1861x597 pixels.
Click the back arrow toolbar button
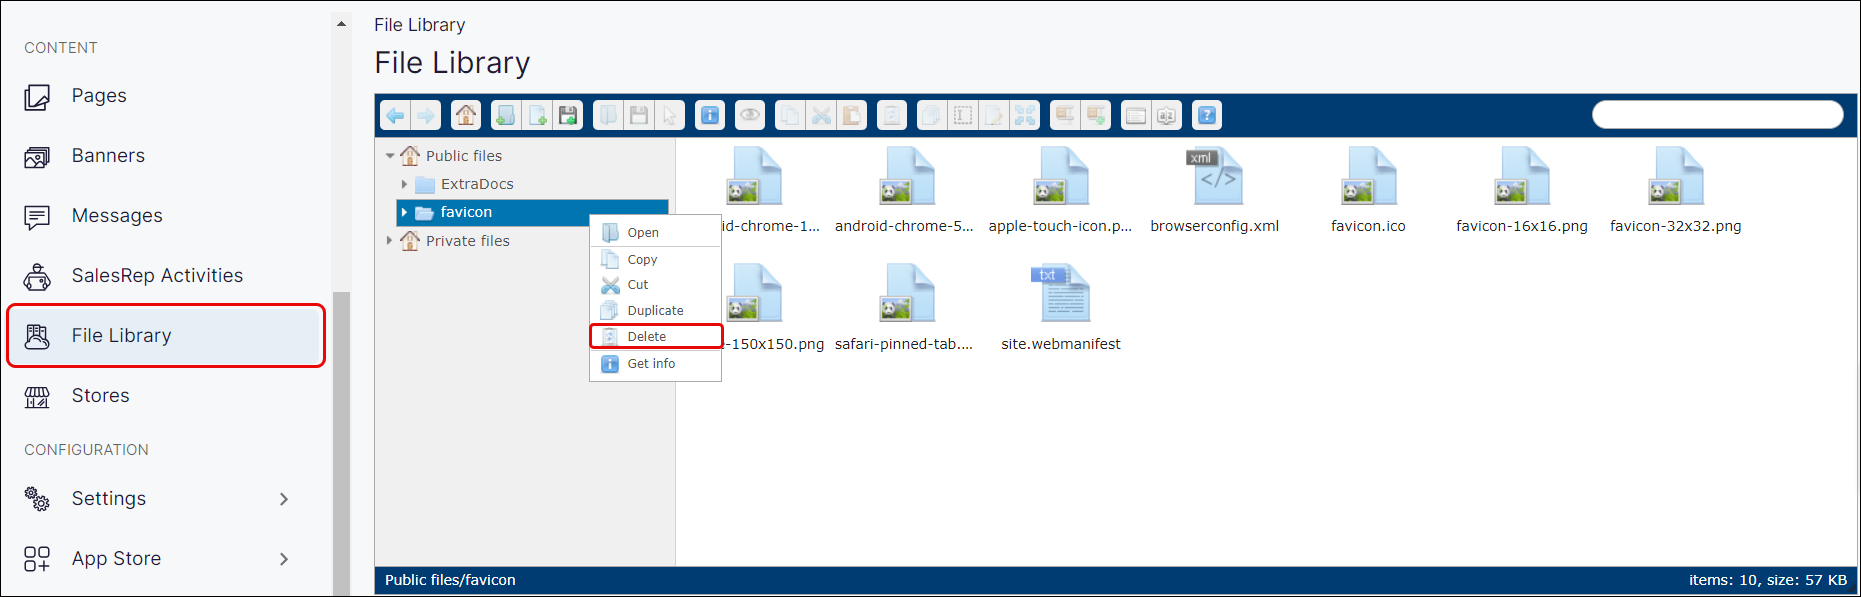click(x=395, y=116)
